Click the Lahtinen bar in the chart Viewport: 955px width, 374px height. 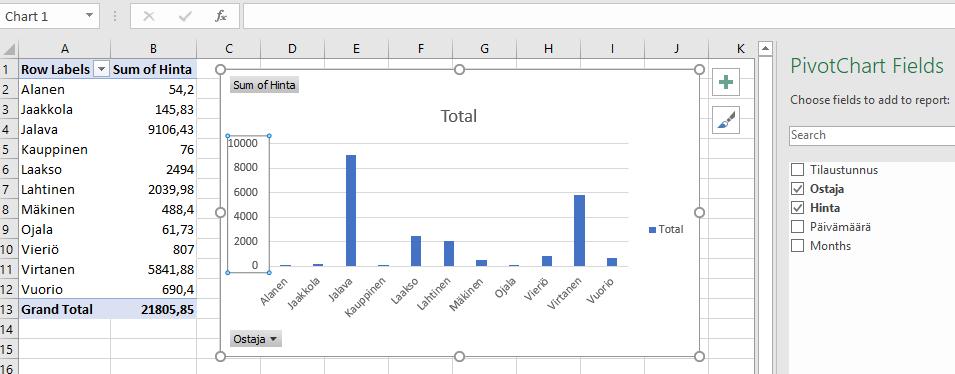point(449,254)
